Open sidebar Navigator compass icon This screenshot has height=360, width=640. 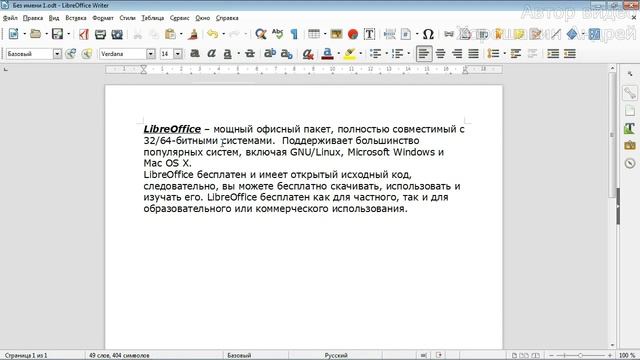point(629,163)
